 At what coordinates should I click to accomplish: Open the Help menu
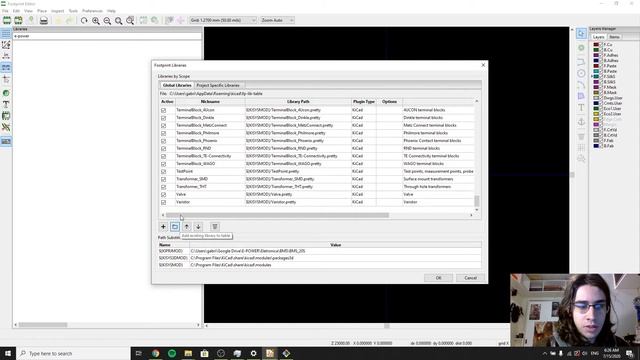click(111, 11)
